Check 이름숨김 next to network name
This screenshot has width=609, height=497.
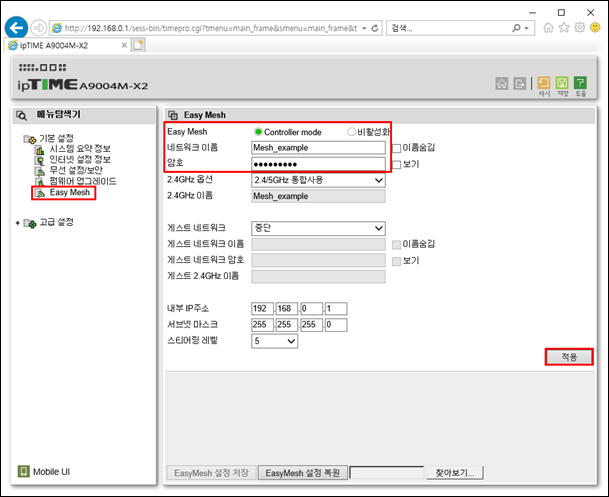point(397,148)
